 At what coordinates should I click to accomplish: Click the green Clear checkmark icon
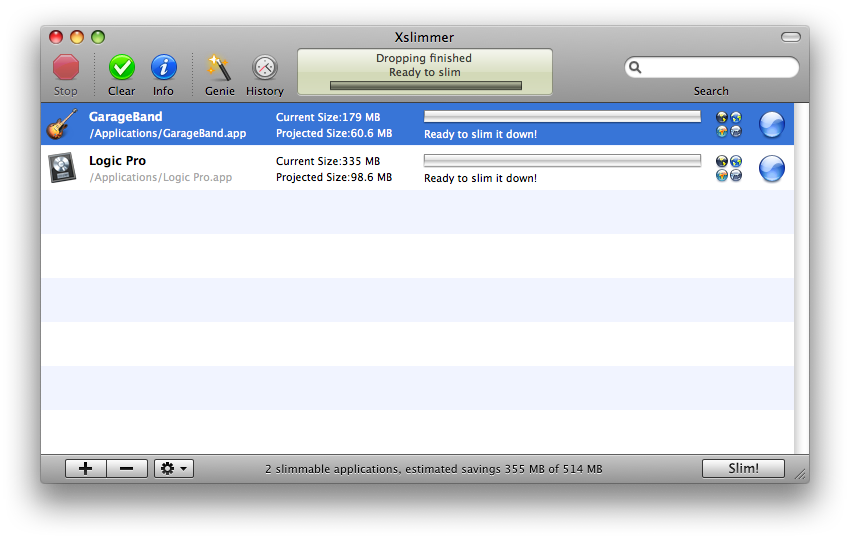click(x=121, y=68)
